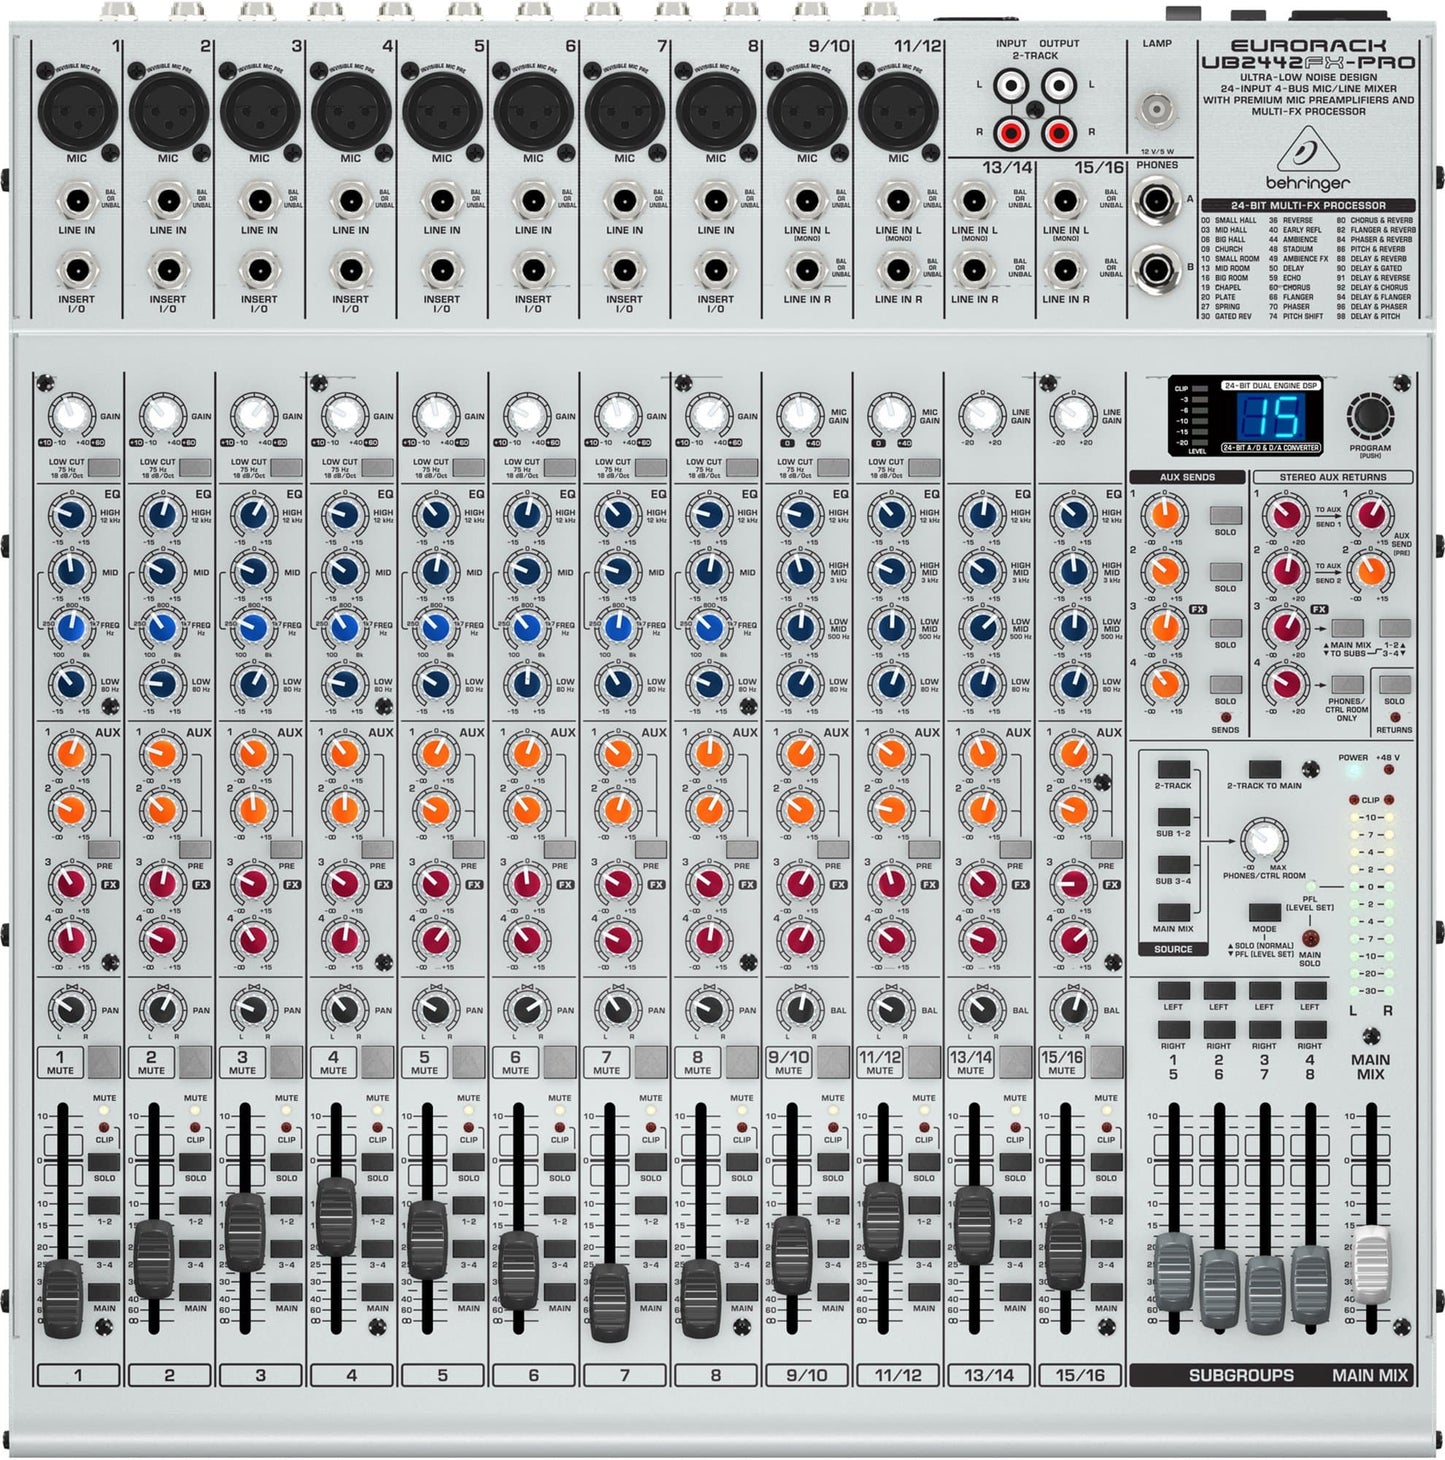
Task: Push the PROGRAM effects knob
Action: click(x=1370, y=415)
